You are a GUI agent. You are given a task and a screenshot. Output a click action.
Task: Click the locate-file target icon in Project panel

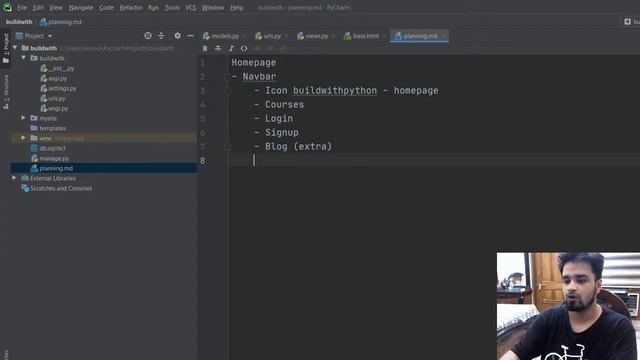[x=148, y=36]
